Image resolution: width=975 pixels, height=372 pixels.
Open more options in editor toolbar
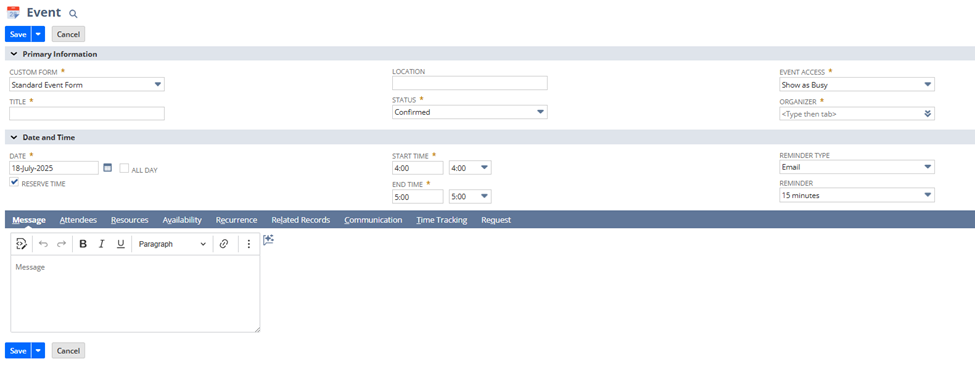tap(249, 244)
